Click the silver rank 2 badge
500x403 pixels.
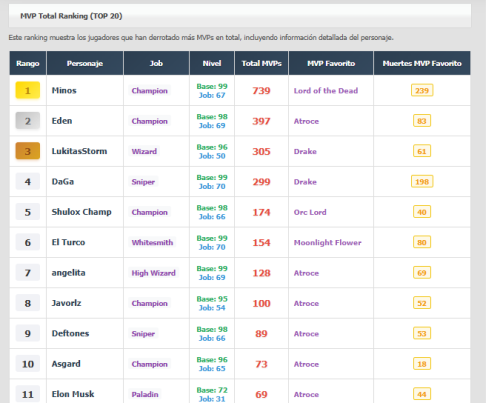(28, 121)
